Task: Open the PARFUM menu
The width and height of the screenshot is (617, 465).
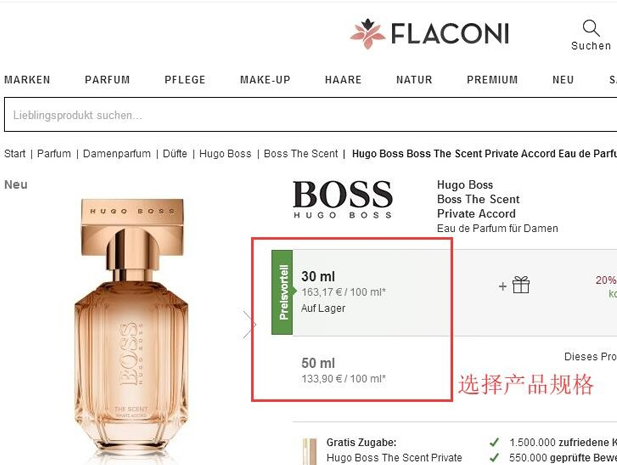Action: click(x=107, y=80)
